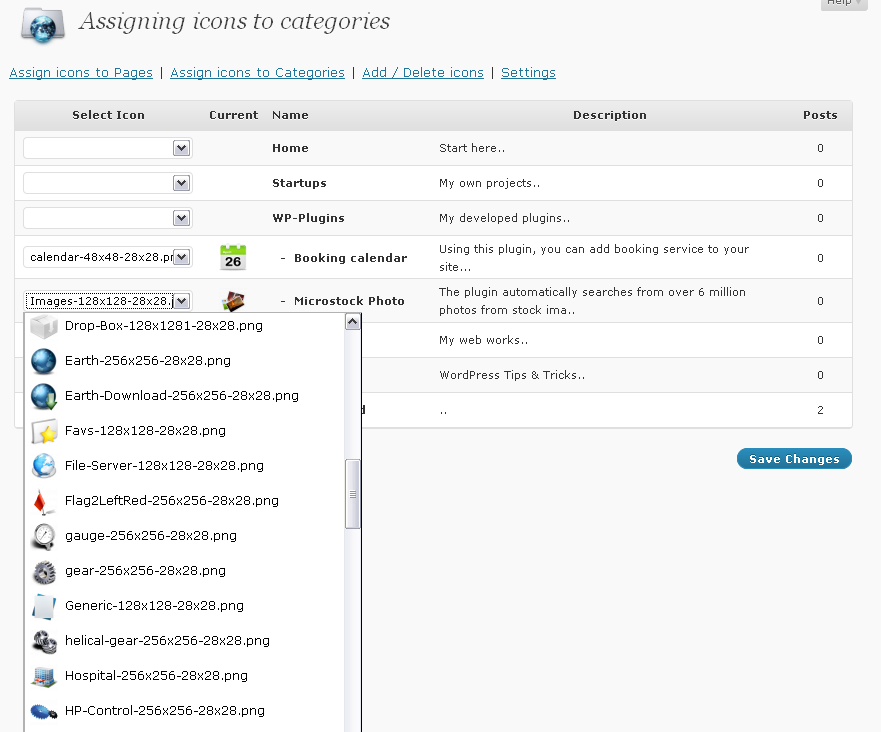Choose the Hospital icon option

pos(156,676)
